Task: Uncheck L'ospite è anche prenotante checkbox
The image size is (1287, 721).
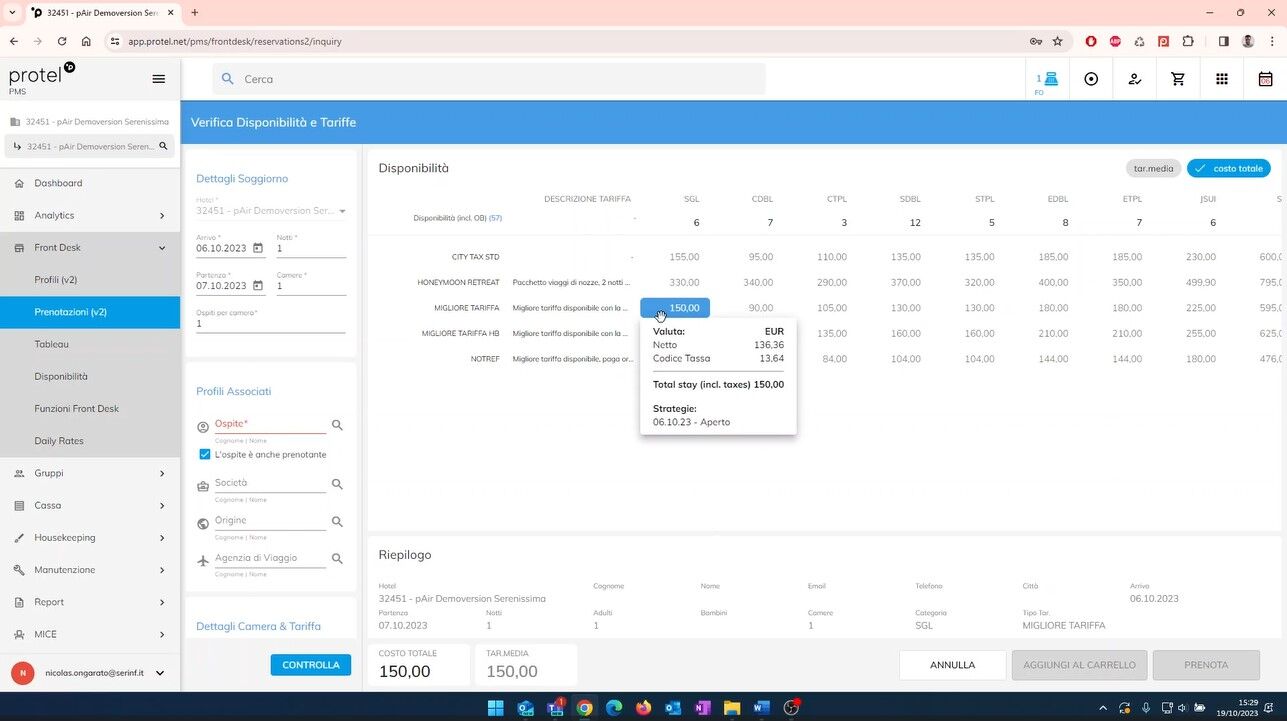Action: (205, 454)
